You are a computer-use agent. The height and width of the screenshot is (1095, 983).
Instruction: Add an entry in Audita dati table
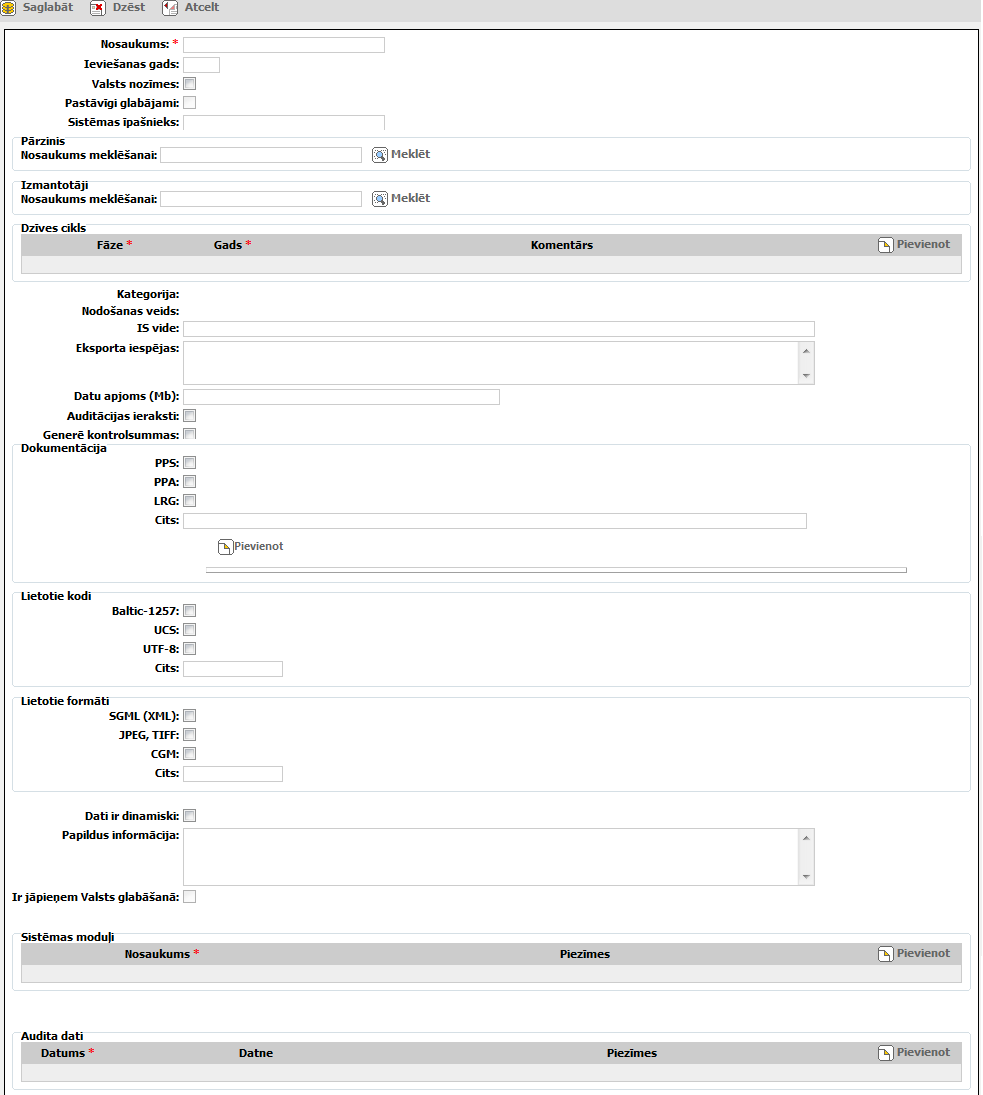pos(885,1053)
